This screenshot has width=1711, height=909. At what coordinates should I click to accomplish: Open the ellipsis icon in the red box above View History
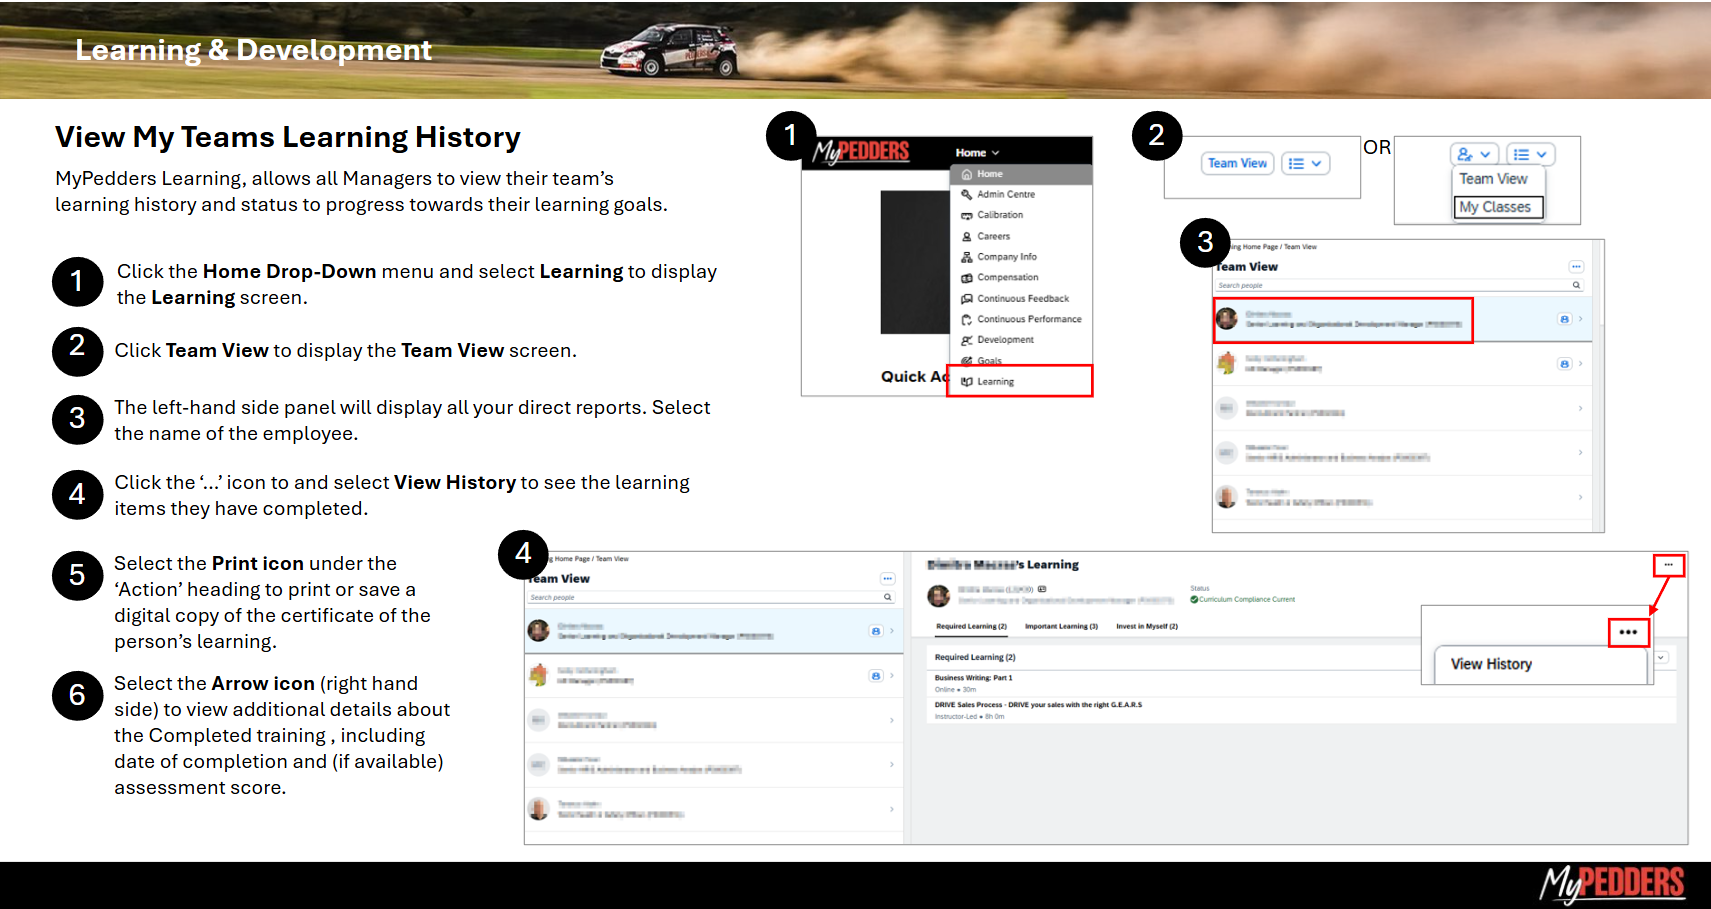coord(1628,632)
